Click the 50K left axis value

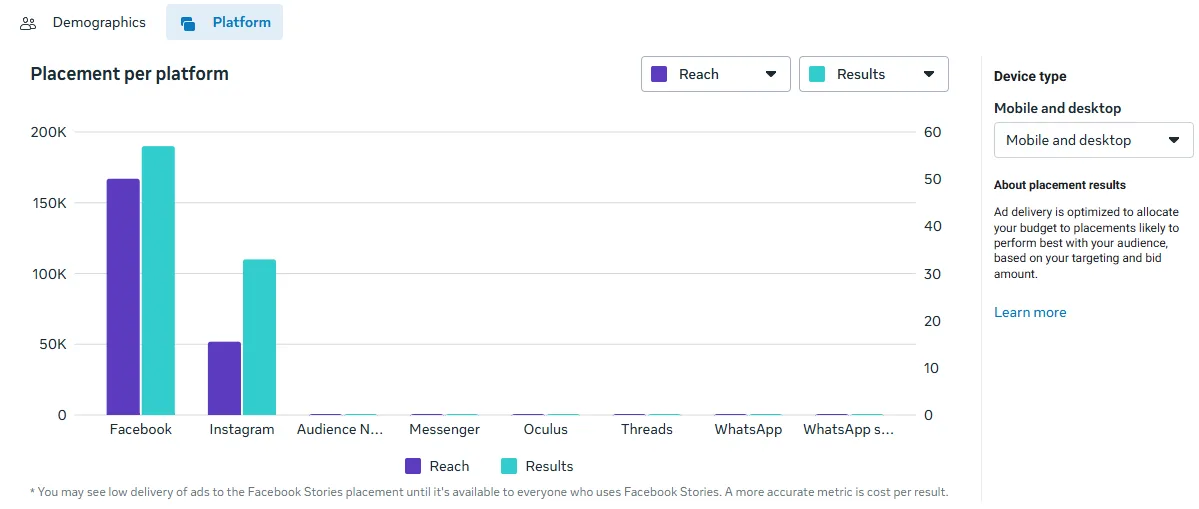point(53,345)
